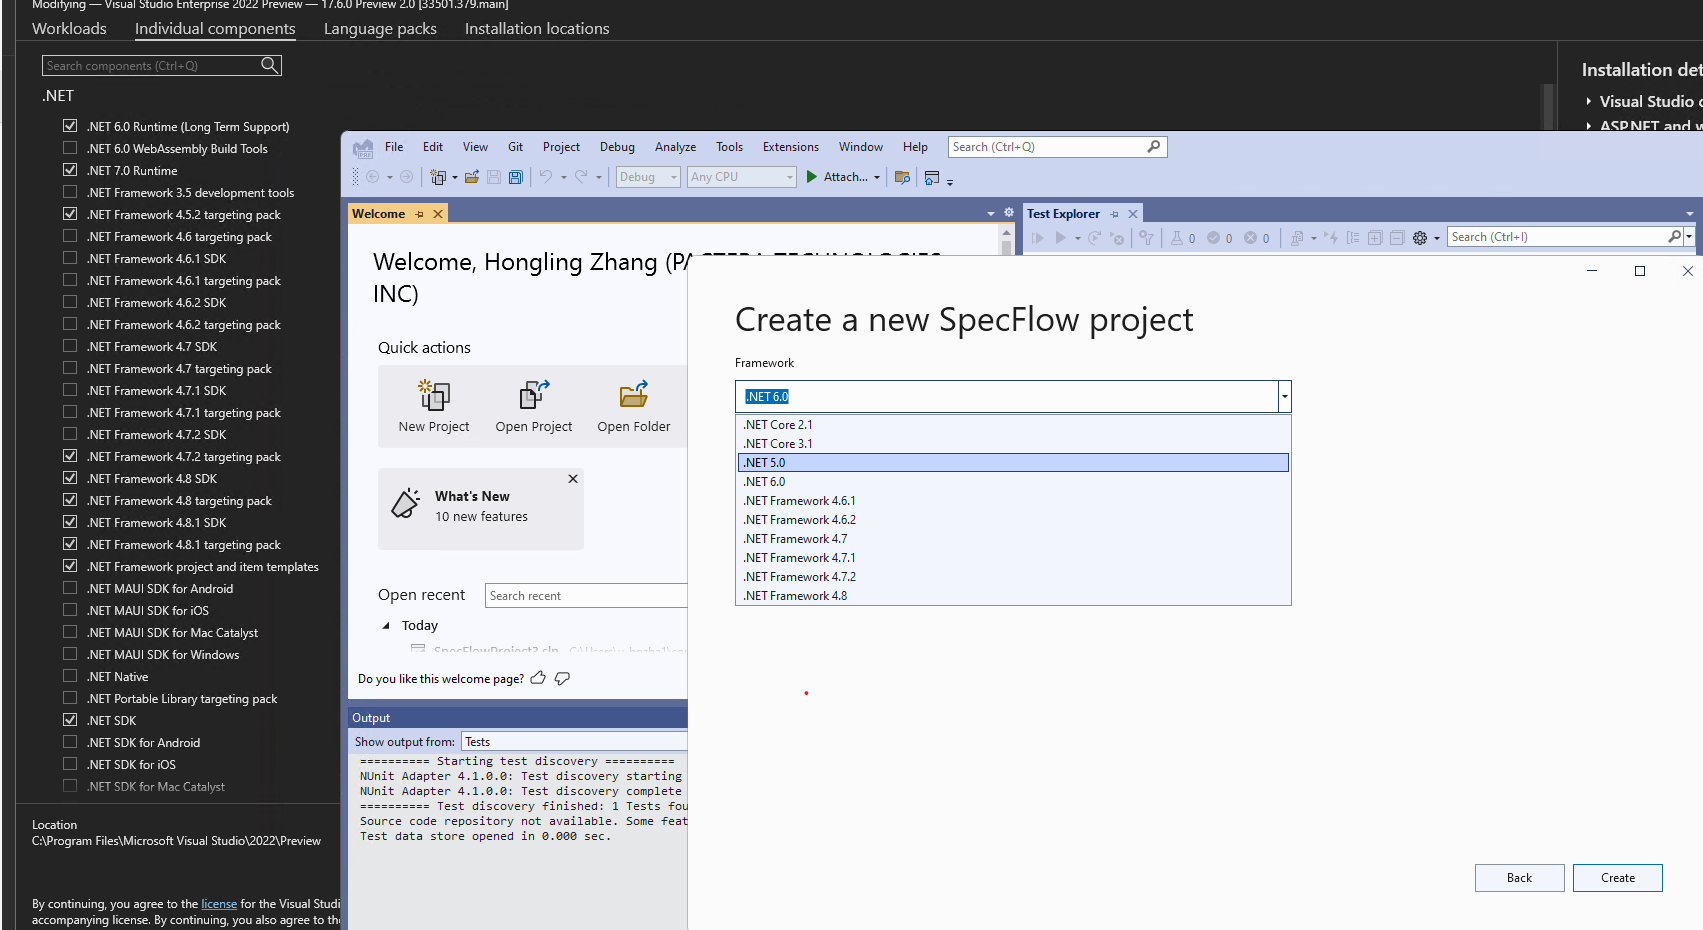Click the Expand All icon in Test Explorer
This screenshot has height=930, width=1703.
point(1375,238)
